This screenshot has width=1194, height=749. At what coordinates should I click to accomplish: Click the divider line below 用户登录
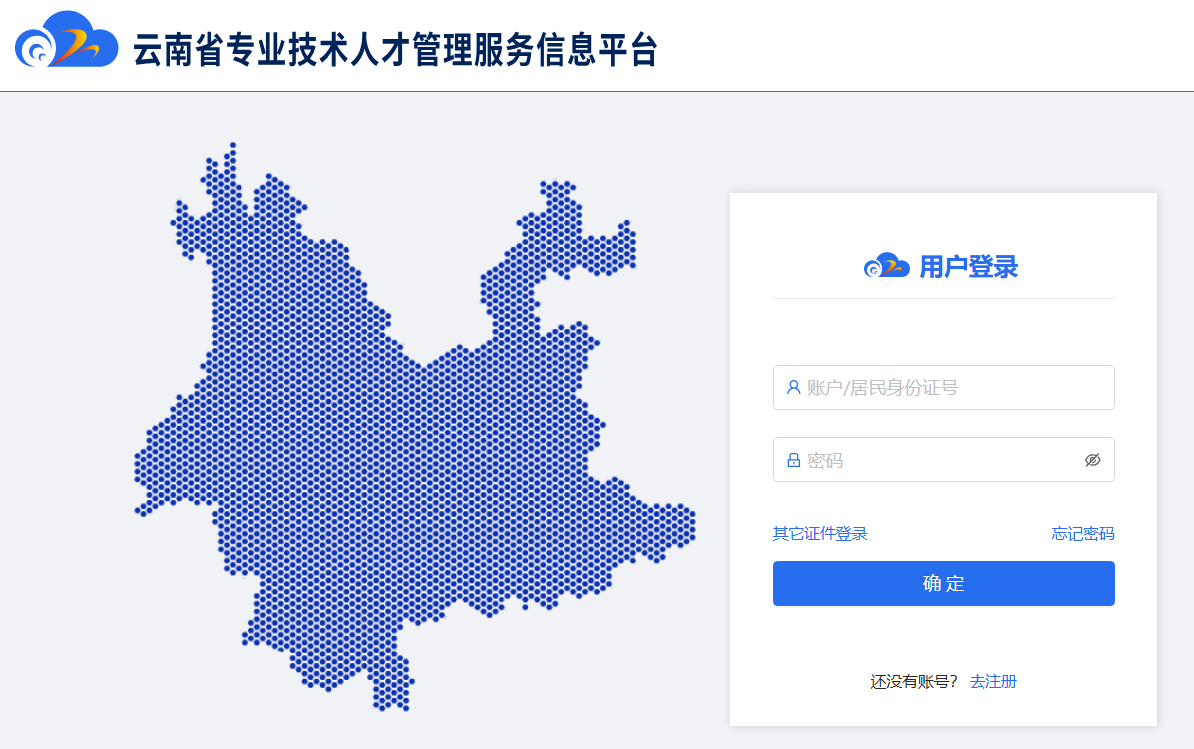click(x=943, y=298)
